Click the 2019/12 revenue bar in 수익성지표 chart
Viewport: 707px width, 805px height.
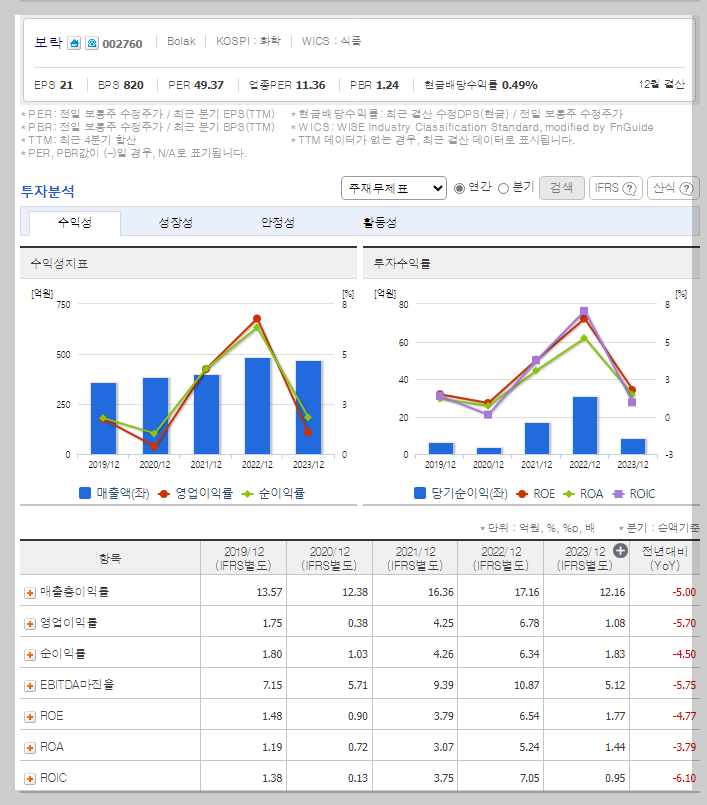tap(104, 418)
